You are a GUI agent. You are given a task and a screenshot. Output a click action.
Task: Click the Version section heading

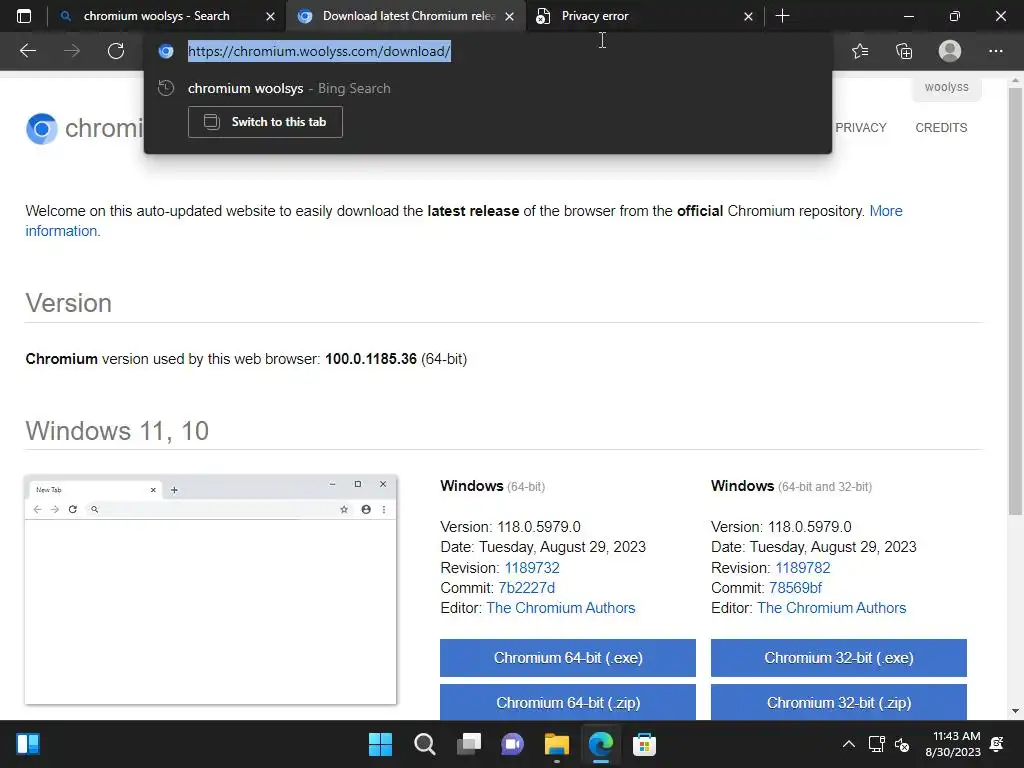pos(69,303)
